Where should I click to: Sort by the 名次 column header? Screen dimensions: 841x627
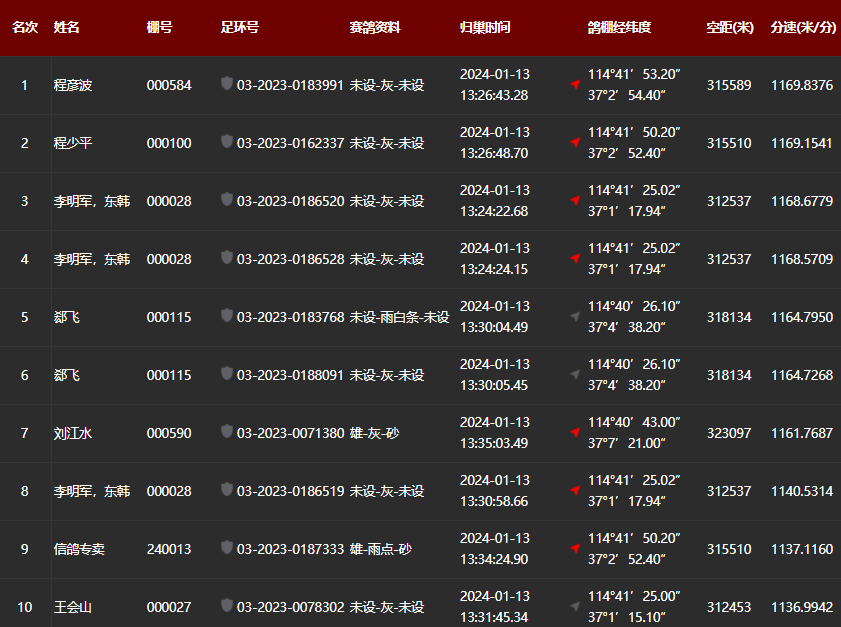pyautogui.click(x=25, y=27)
